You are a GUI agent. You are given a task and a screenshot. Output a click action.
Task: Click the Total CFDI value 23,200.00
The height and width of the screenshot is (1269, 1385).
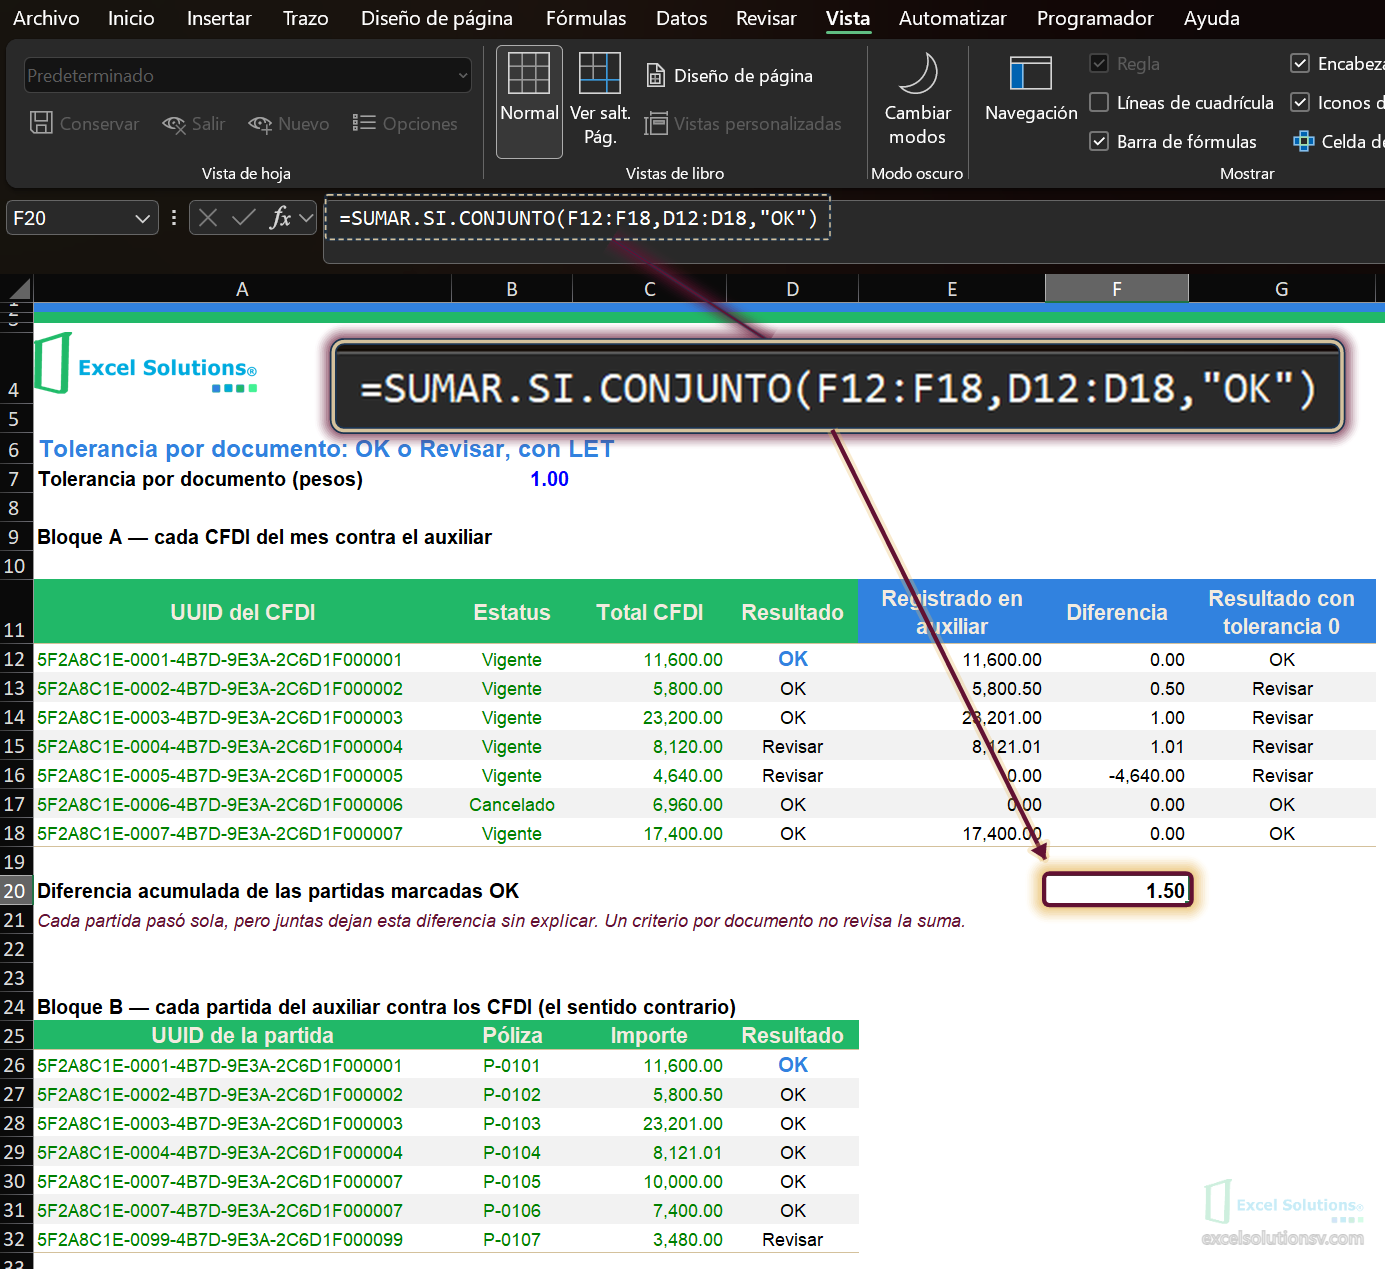point(650,718)
